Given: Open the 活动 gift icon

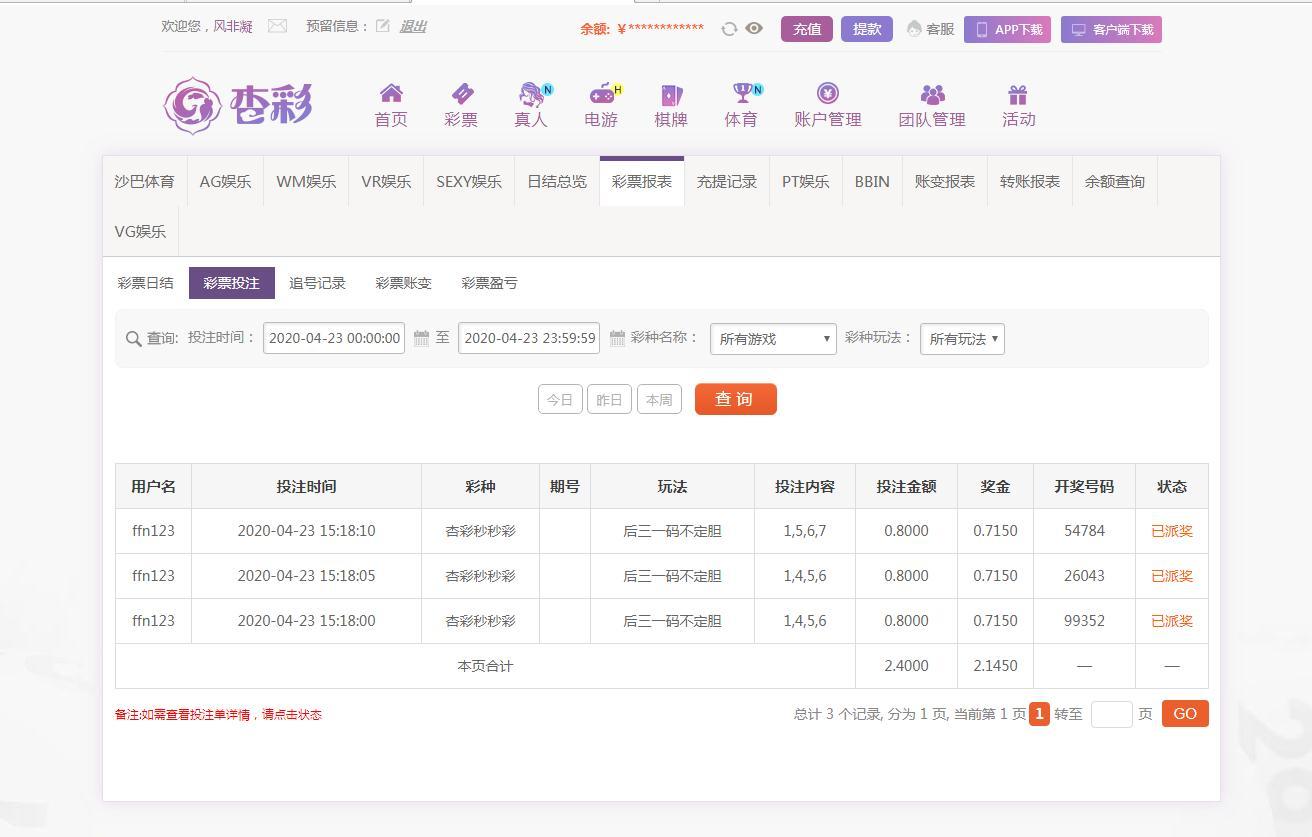Looking at the screenshot, I should click(x=1018, y=94).
